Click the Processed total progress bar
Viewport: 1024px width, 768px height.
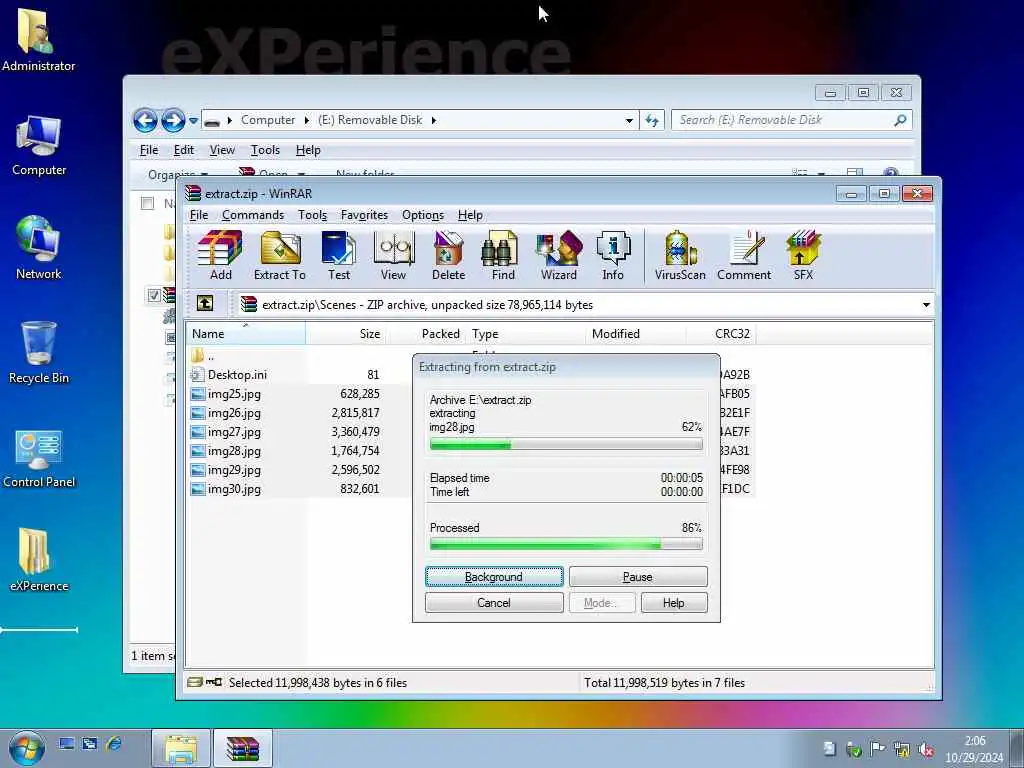pyautogui.click(x=566, y=544)
